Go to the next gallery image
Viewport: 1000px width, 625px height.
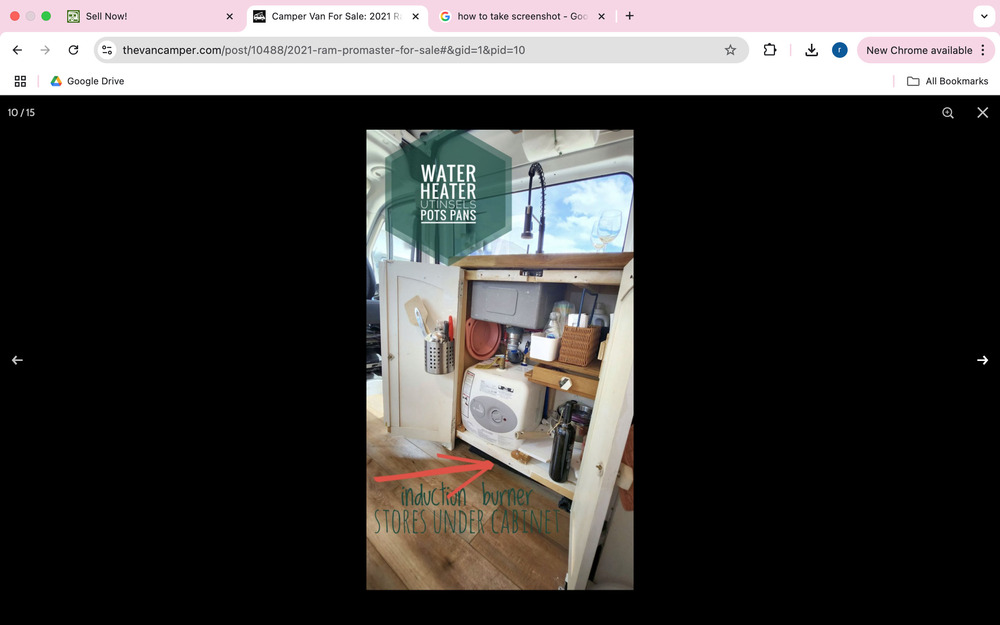(x=982, y=360)
